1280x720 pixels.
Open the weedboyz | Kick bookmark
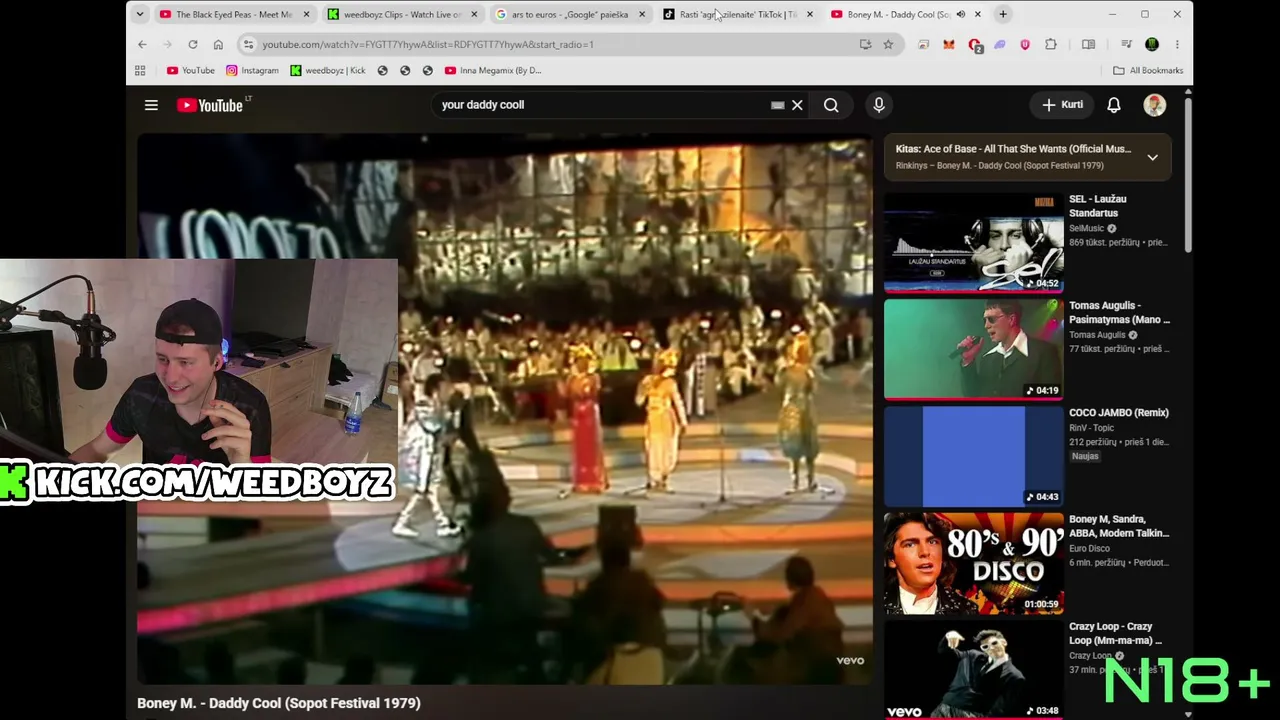click(328, 71)
